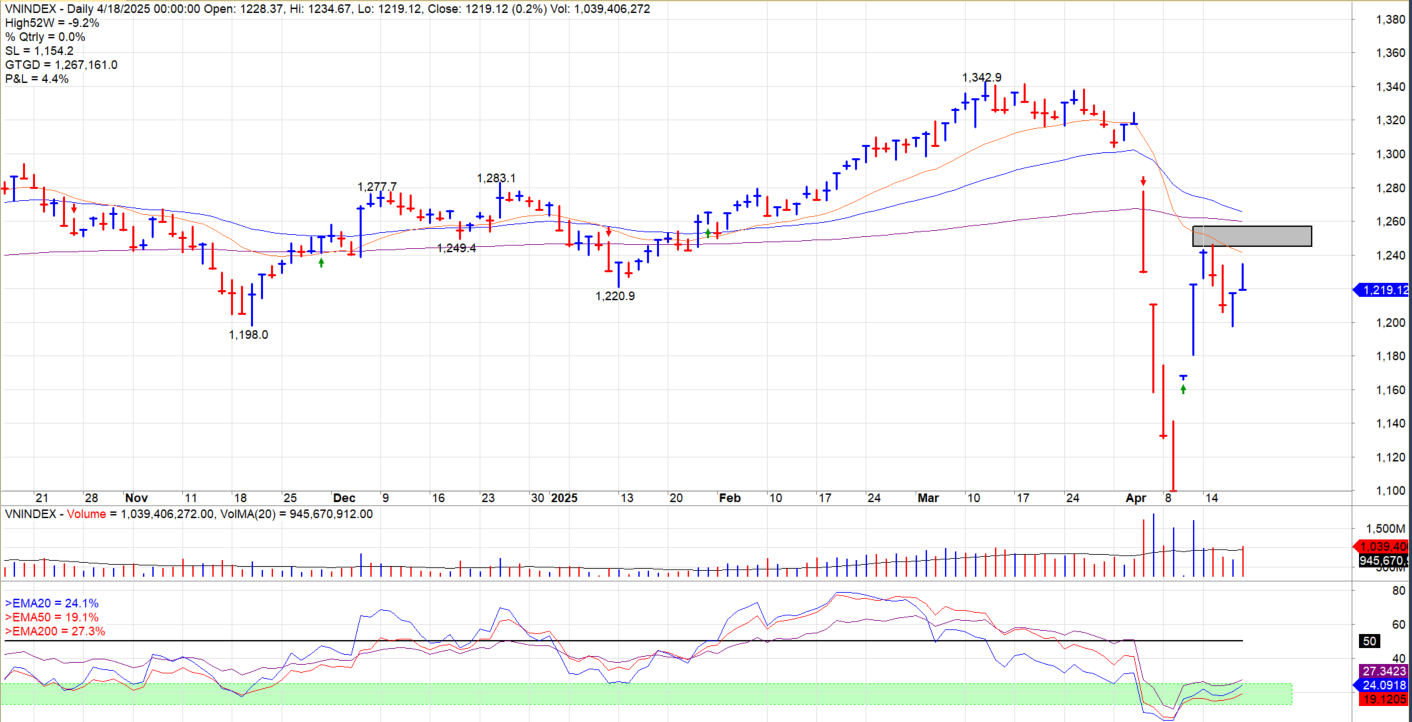Click the >EMA50 = 19.1% indicator label
The width and height of the screenshot is (1412, 722).
pyautogui.click(x=52, y=618)
